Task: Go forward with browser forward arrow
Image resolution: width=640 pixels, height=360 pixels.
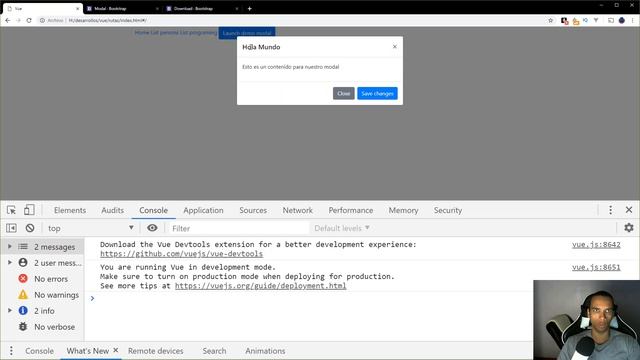Action: 18,20
